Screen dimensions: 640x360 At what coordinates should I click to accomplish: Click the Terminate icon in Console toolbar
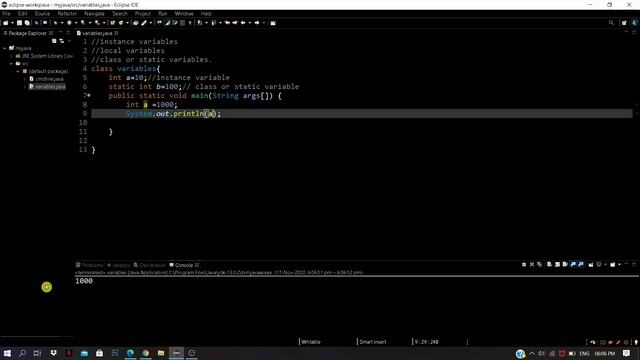click(x=524, y=264)
